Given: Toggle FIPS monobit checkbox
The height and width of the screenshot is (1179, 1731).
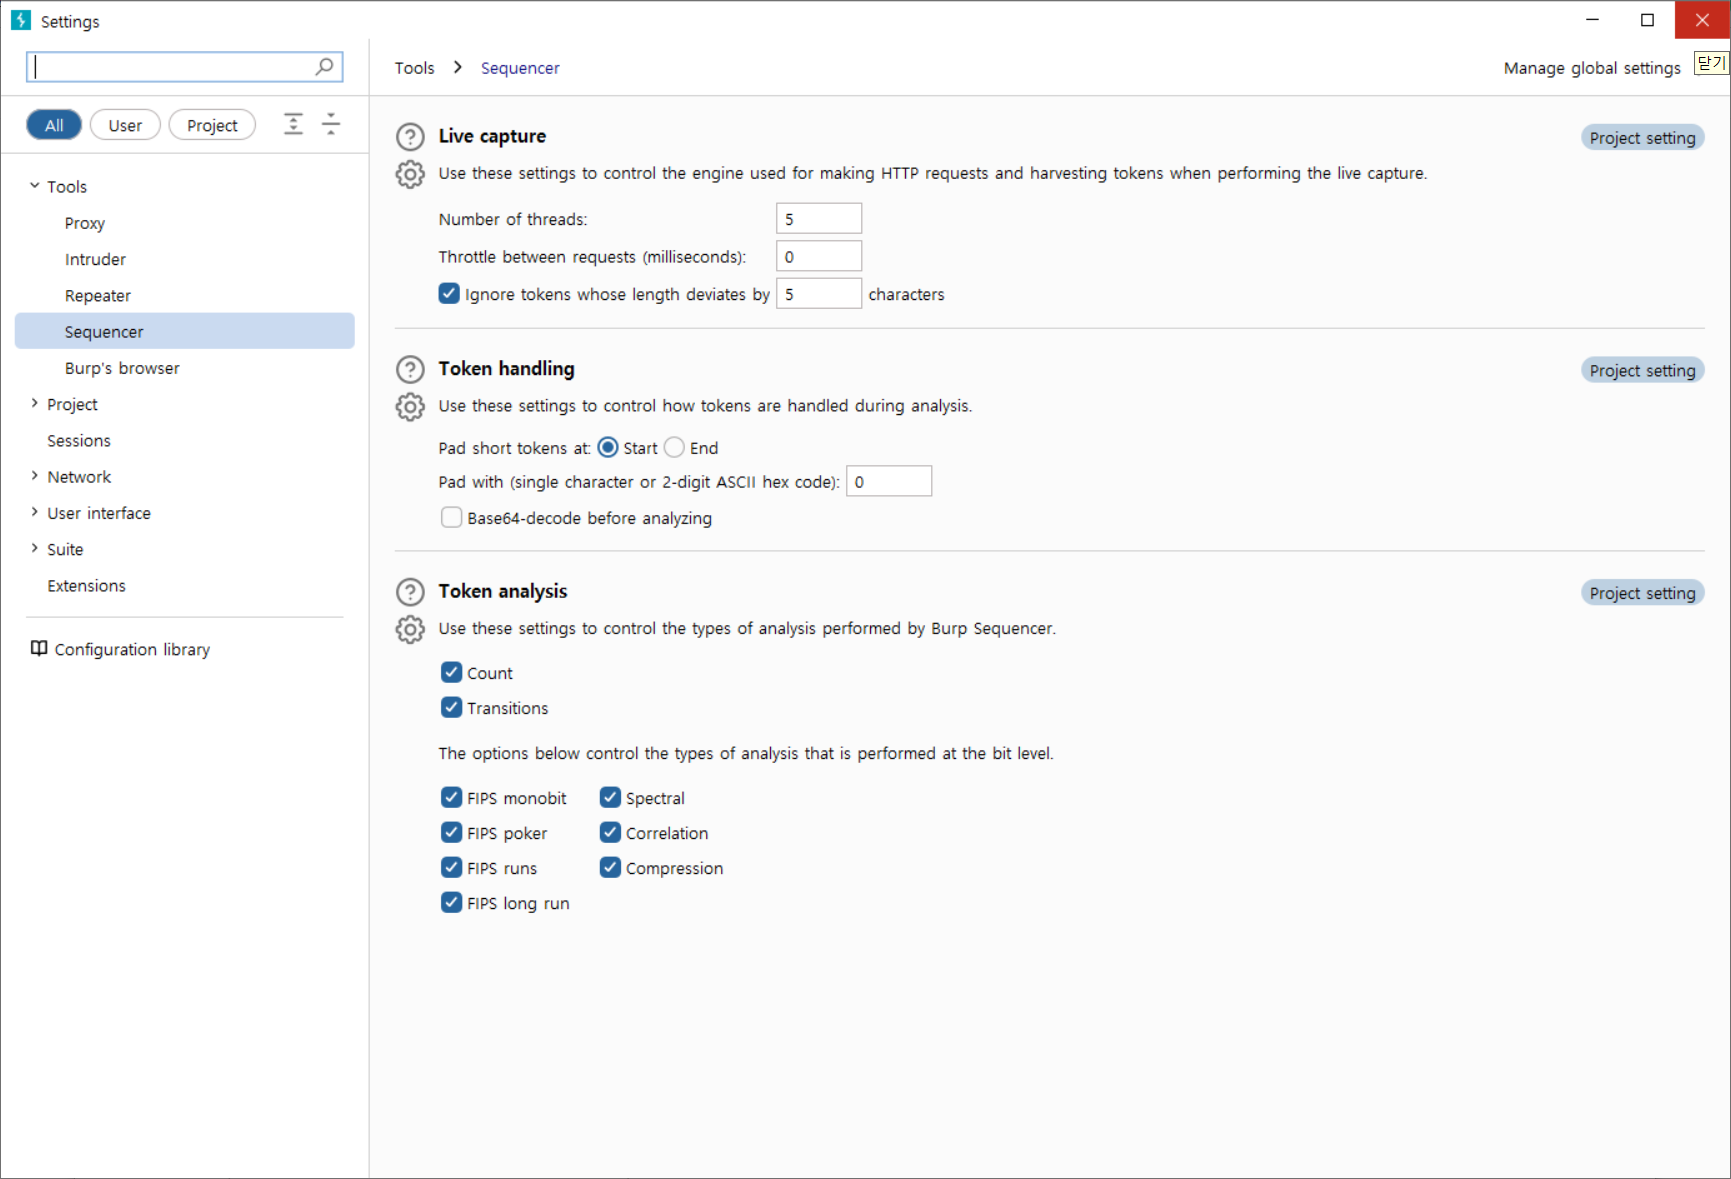Looking at the screenshot, I should tap(452, 797).
